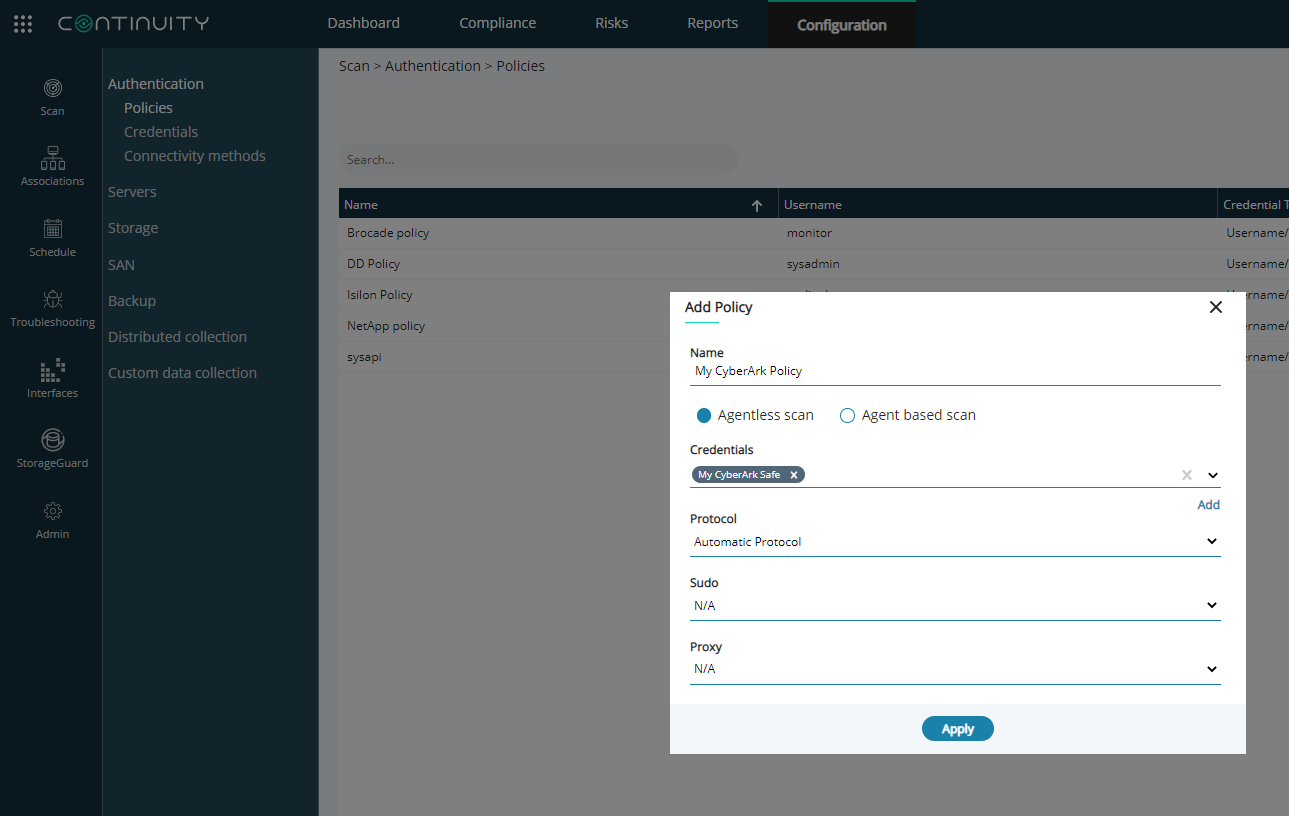The width and height of the screenshot is (1289, 816).
Task: Click the Continuity logo
Action: click(134, 24)
